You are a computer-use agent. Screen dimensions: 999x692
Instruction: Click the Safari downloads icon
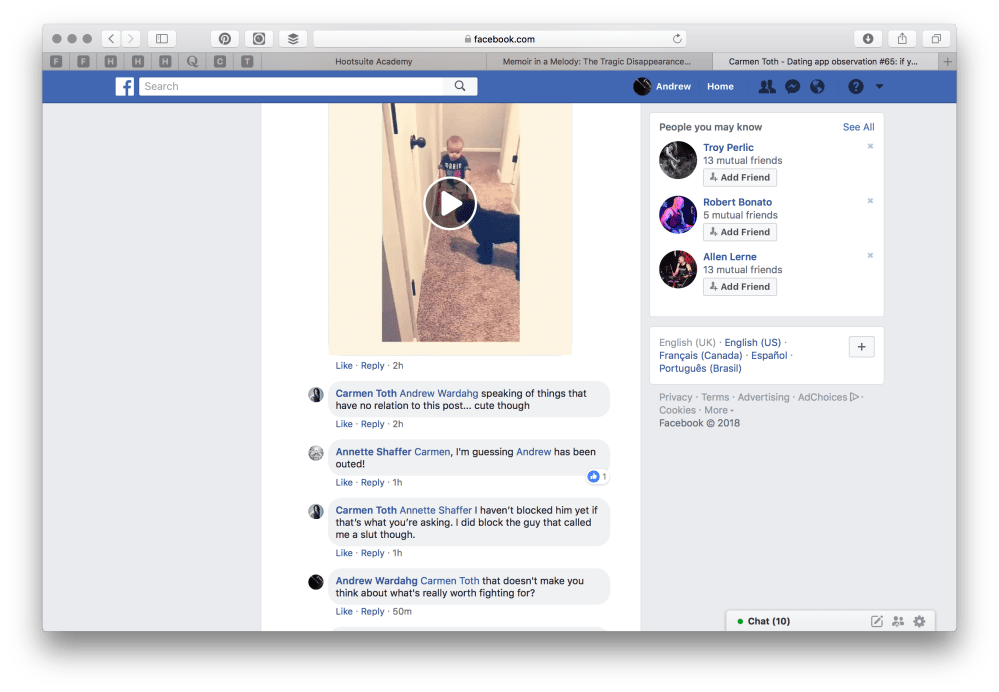[867, 39]
